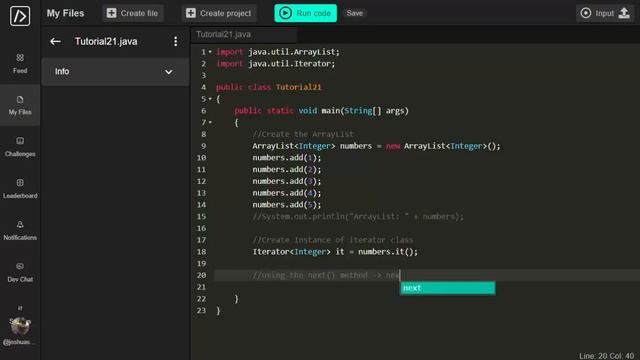
Task: Click the numbers.add(1); line
Action: (x=287, y=158)
